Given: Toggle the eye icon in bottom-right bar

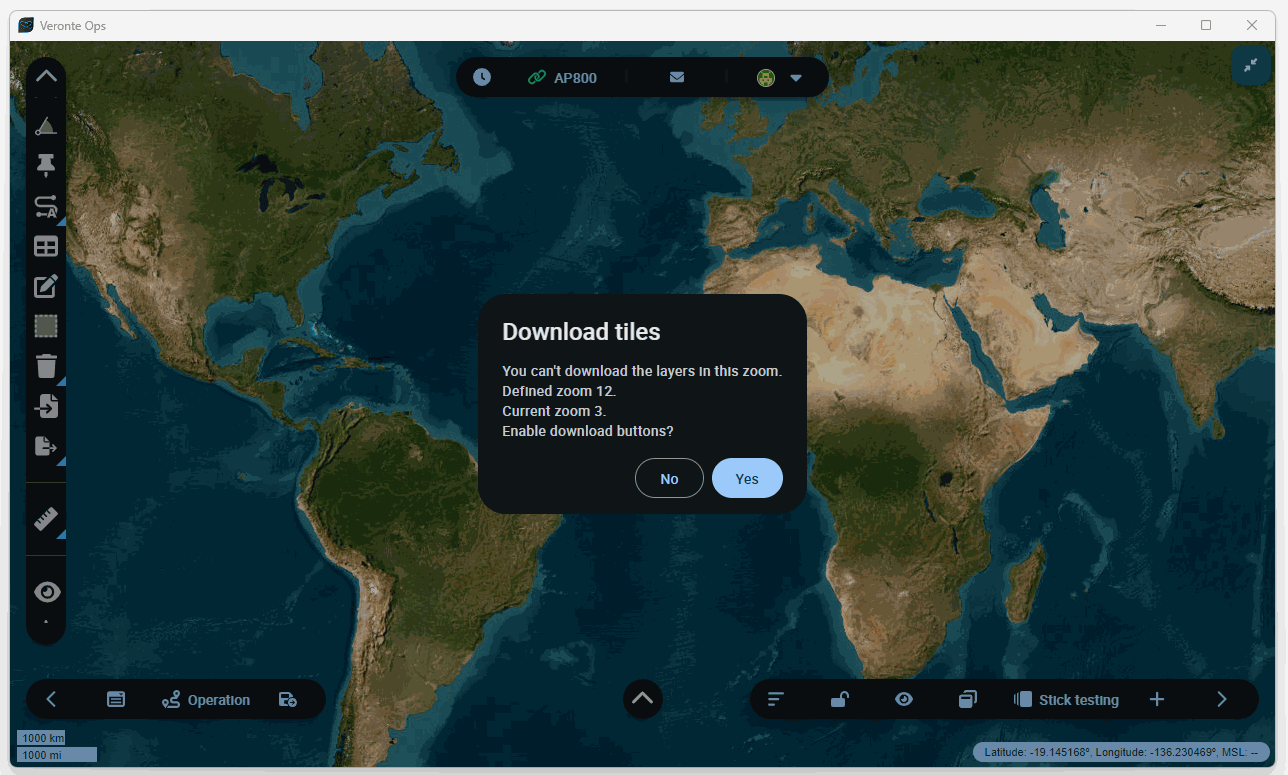Looking at the screenshot, I should (904, 699).
